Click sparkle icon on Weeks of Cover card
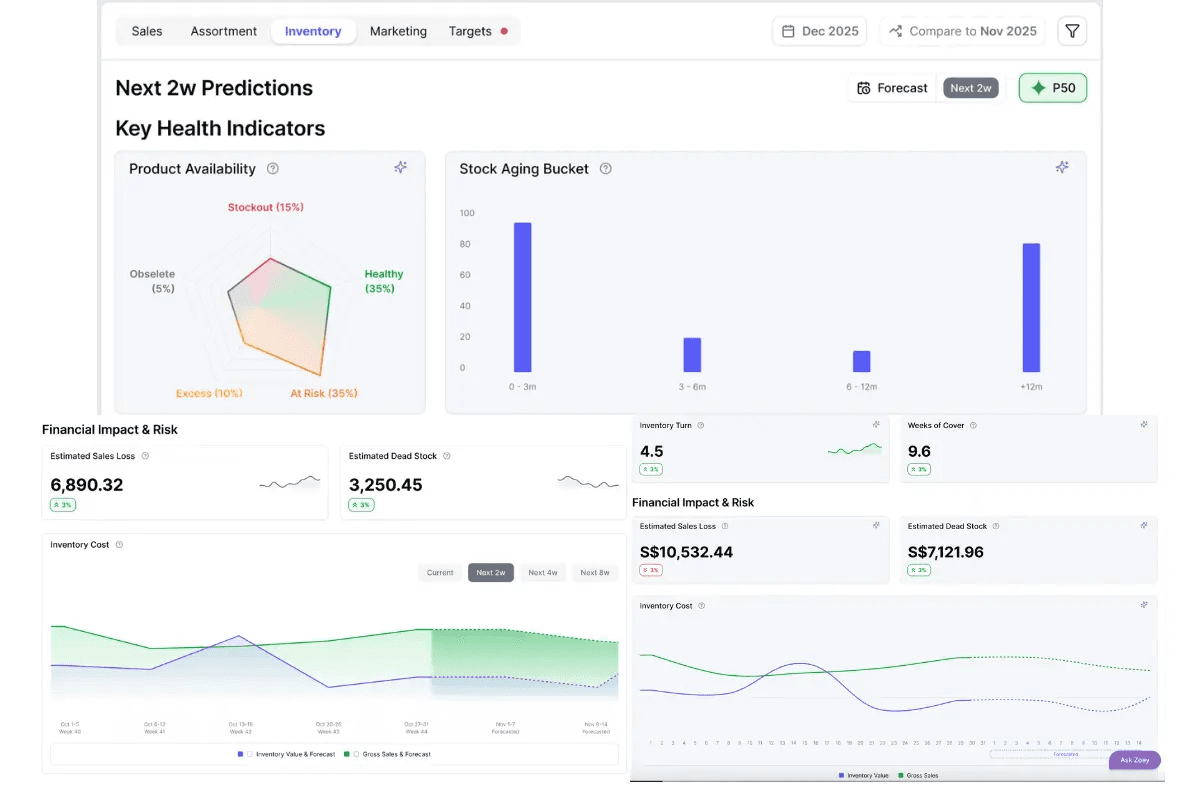Viewport: 1200px width, 800px height. pos(1144,425)
